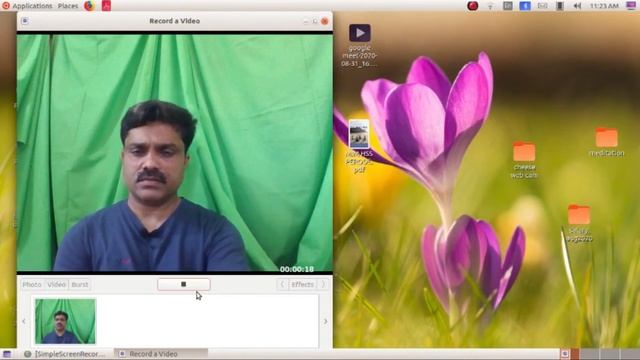This screenshot has height=360, width=640.
Task: Click the webcam live preview
Action: pos(175,153)
